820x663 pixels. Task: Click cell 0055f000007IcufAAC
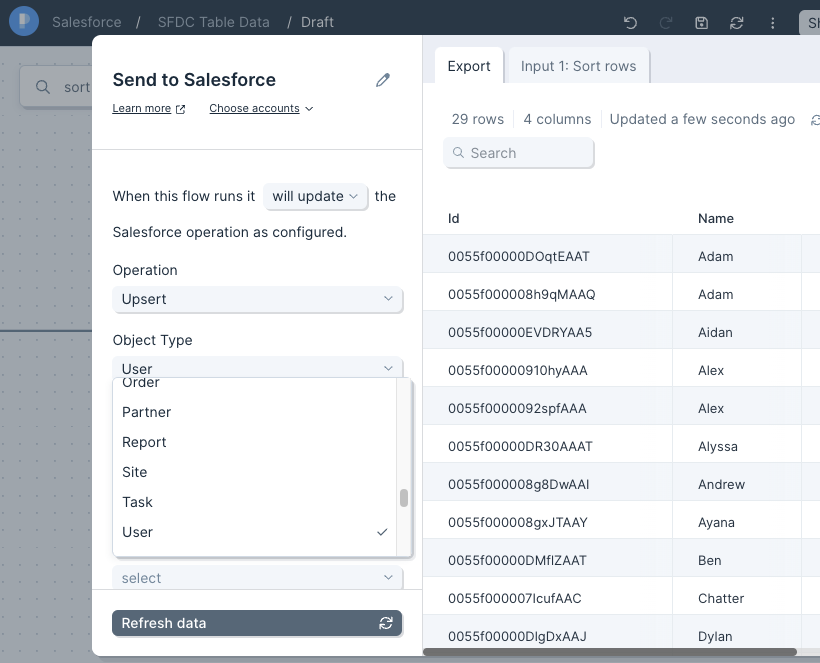click(x=548, y=598)
